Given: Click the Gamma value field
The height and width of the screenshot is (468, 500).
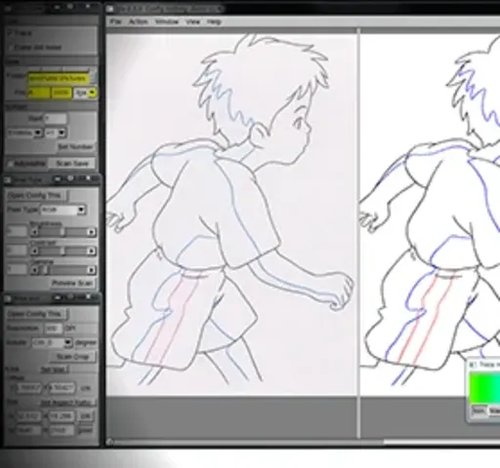Looking at the screenshot, I should tap(17, 269).
